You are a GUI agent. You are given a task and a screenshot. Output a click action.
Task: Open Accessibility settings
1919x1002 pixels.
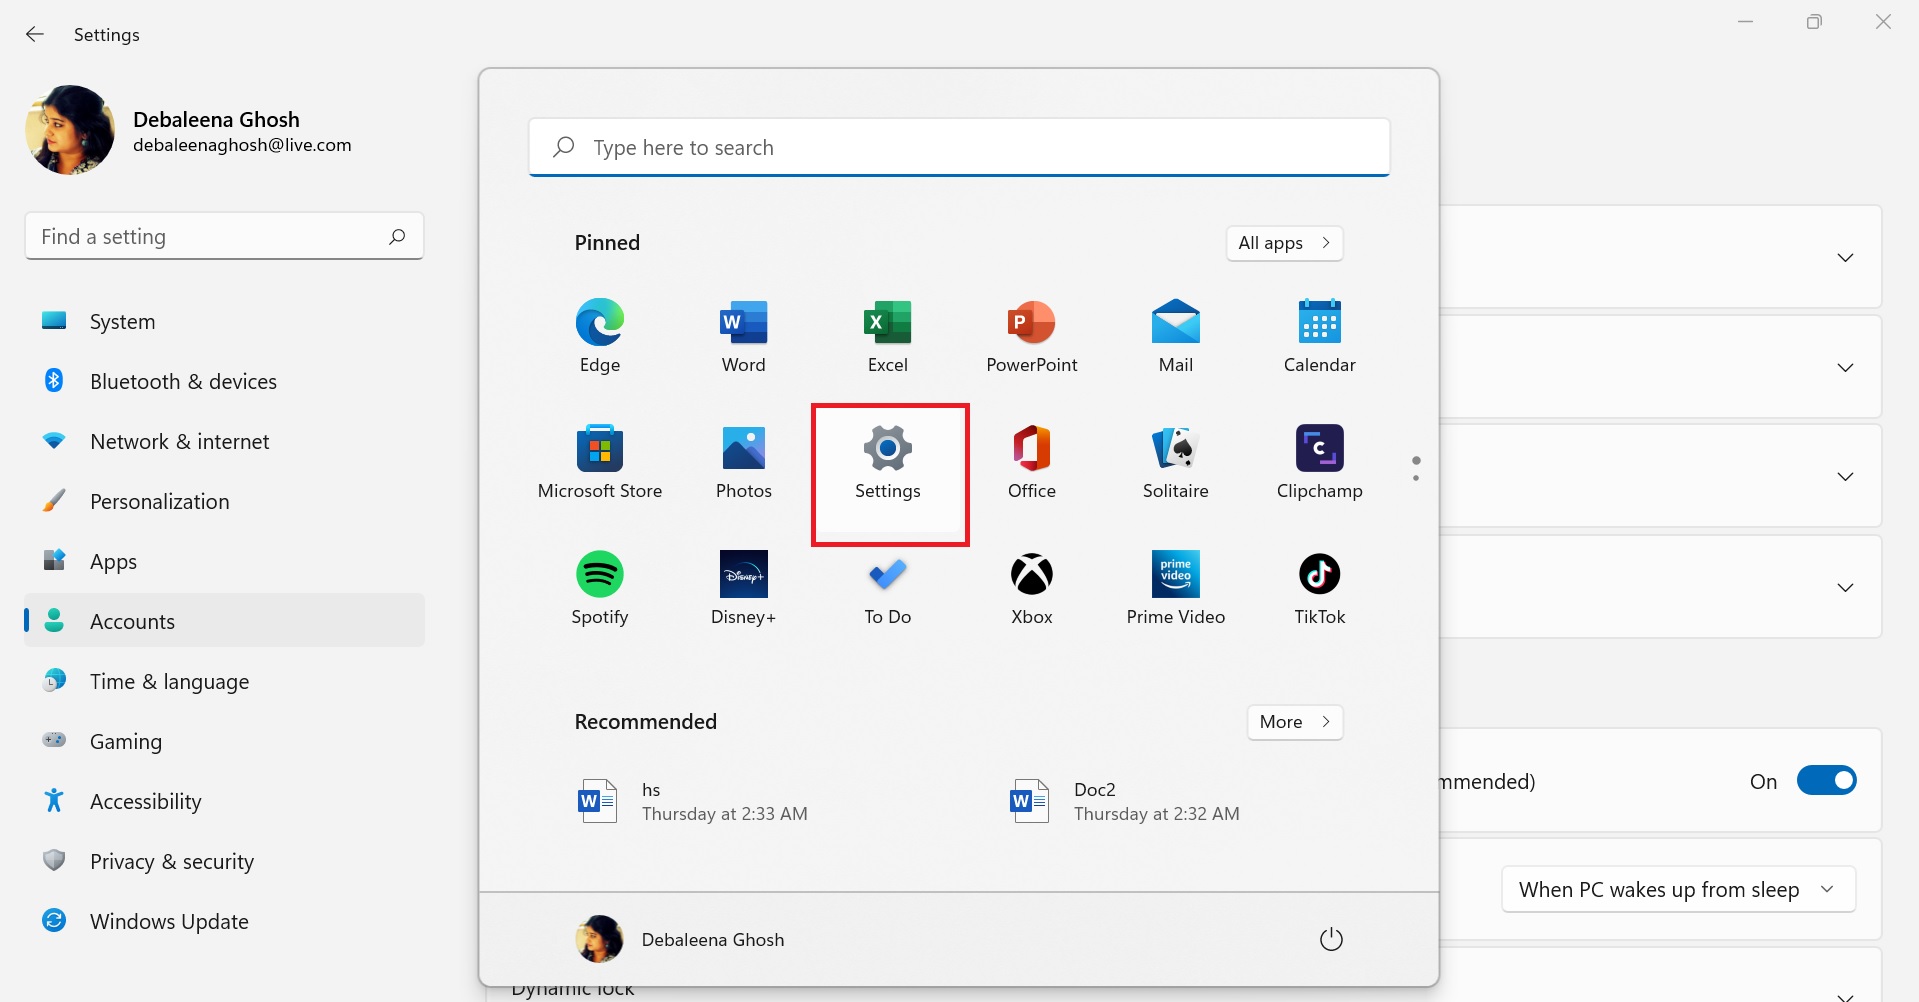pos(225,801)
